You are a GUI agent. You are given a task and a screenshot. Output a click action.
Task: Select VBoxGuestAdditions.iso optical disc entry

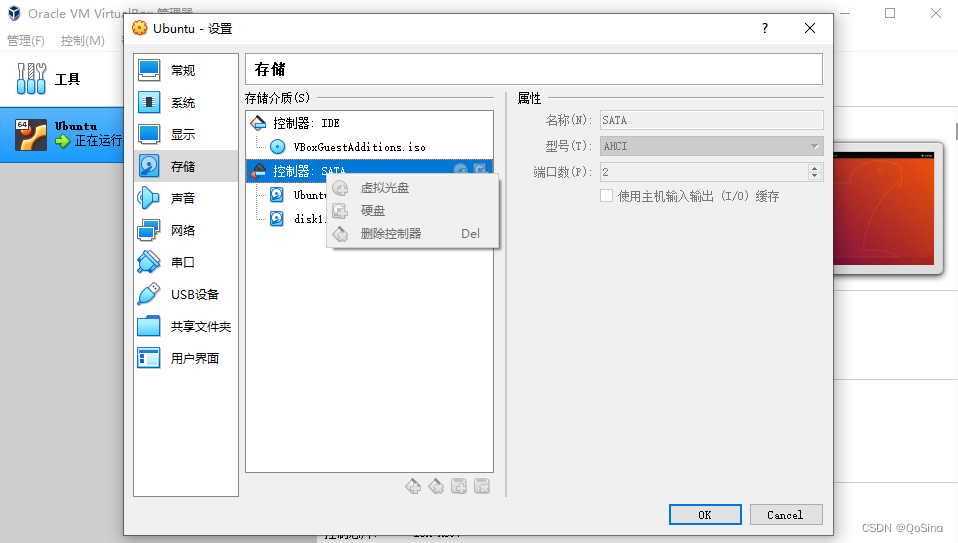click(x=369, y=147)
